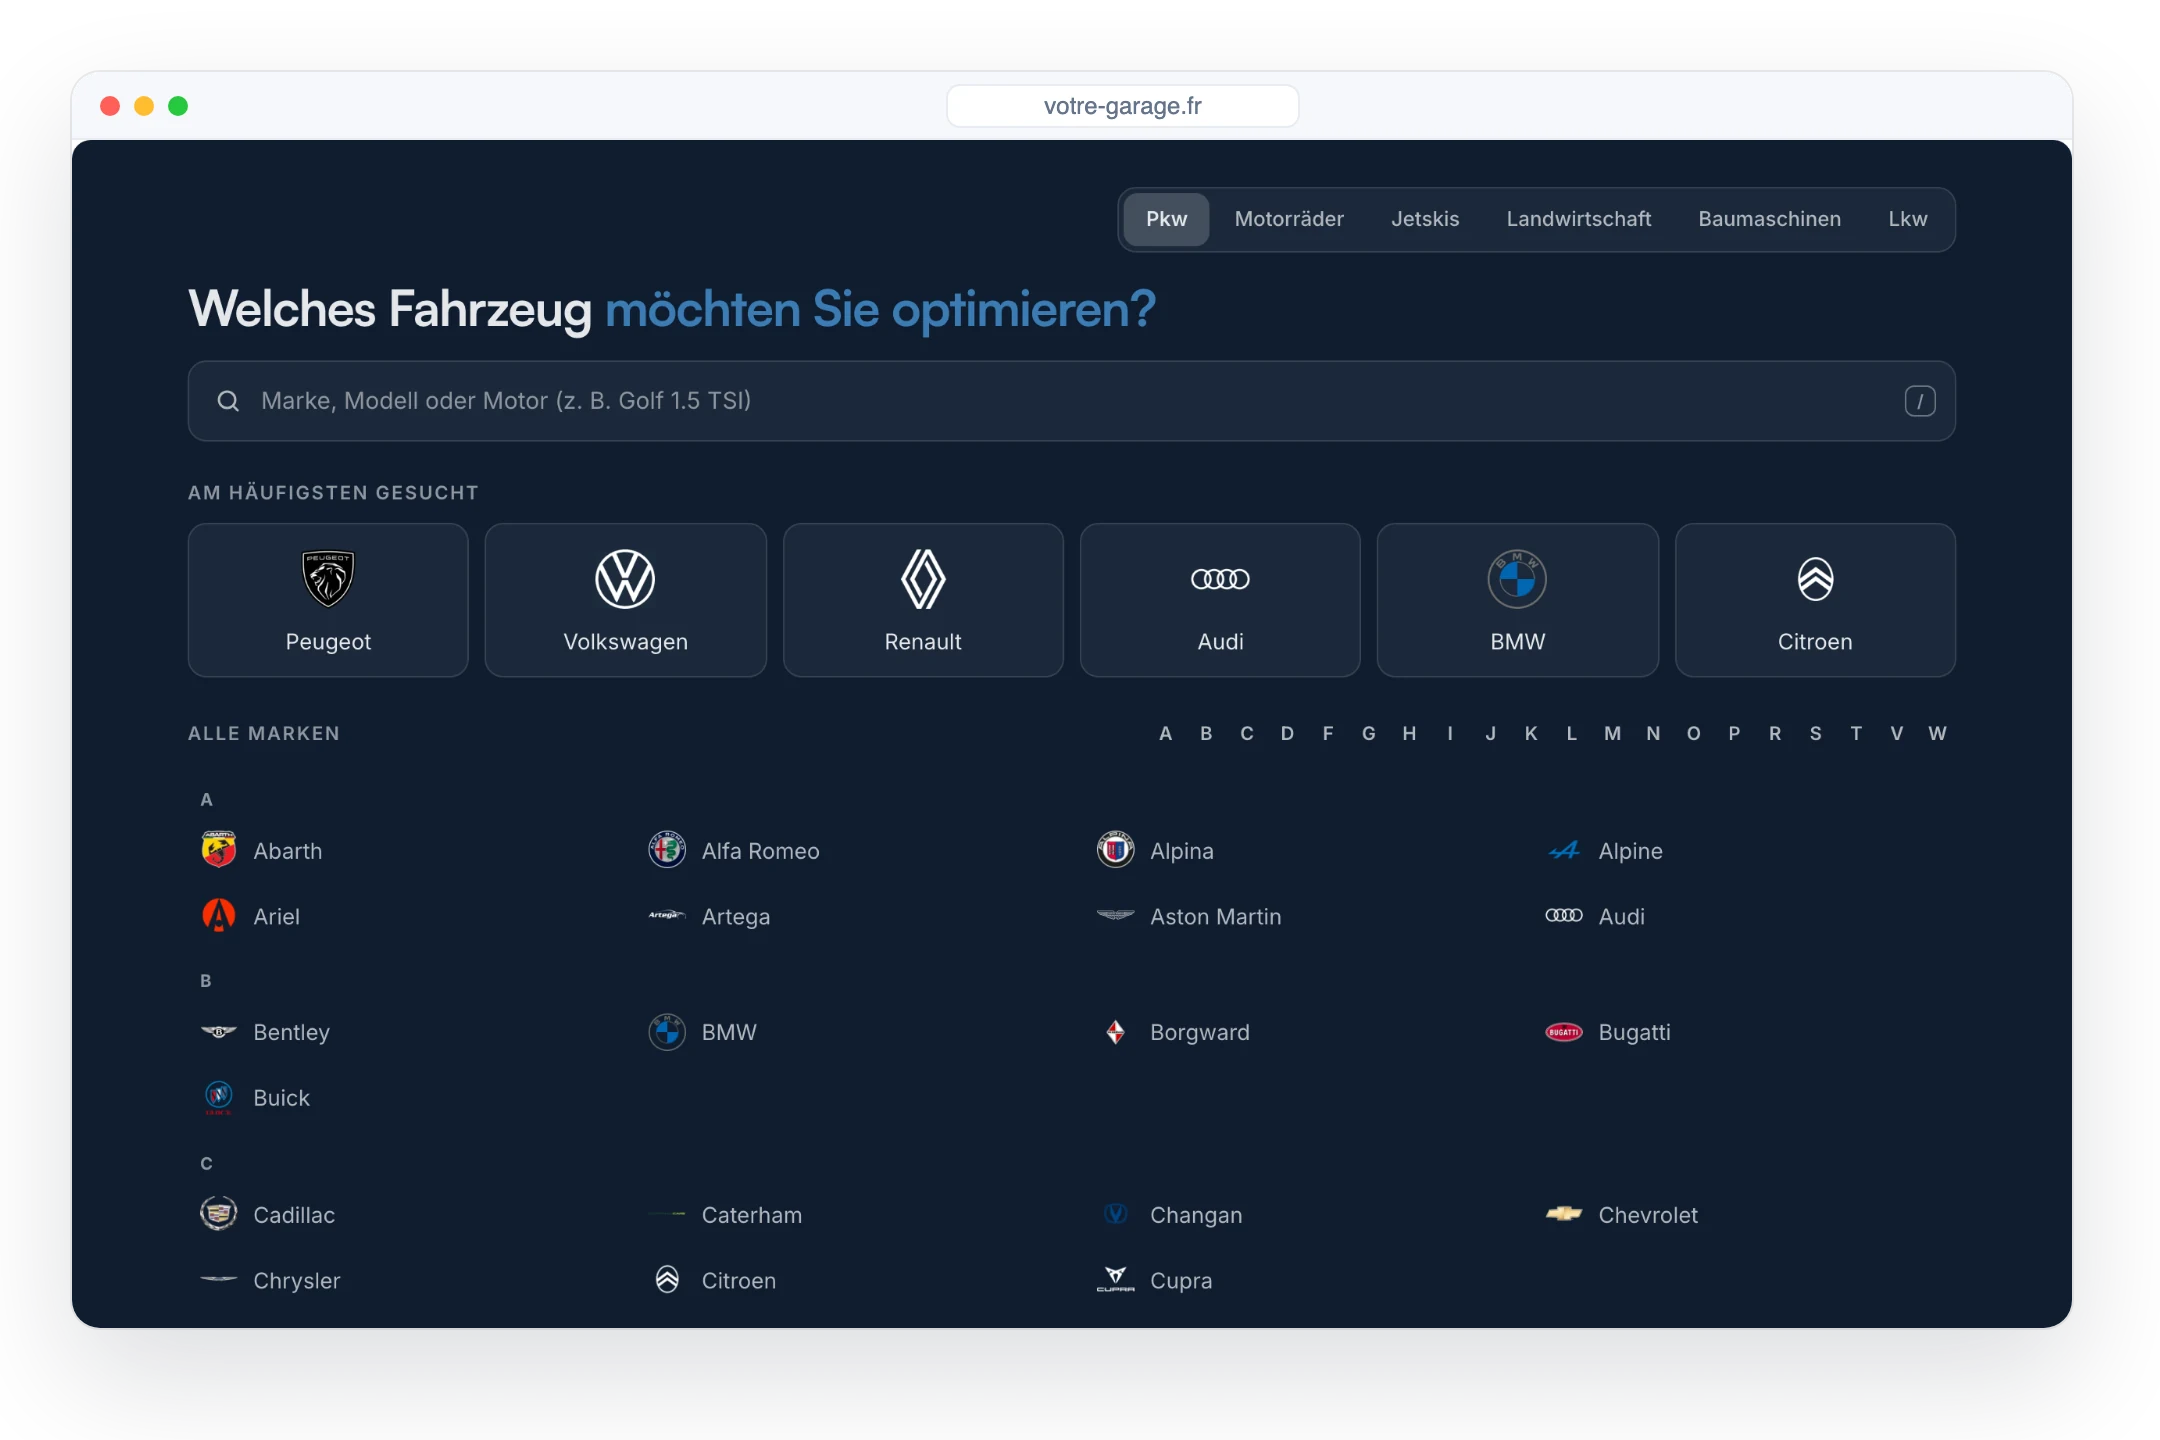Jump to letter D in alphabet index

pos(1287,734)
